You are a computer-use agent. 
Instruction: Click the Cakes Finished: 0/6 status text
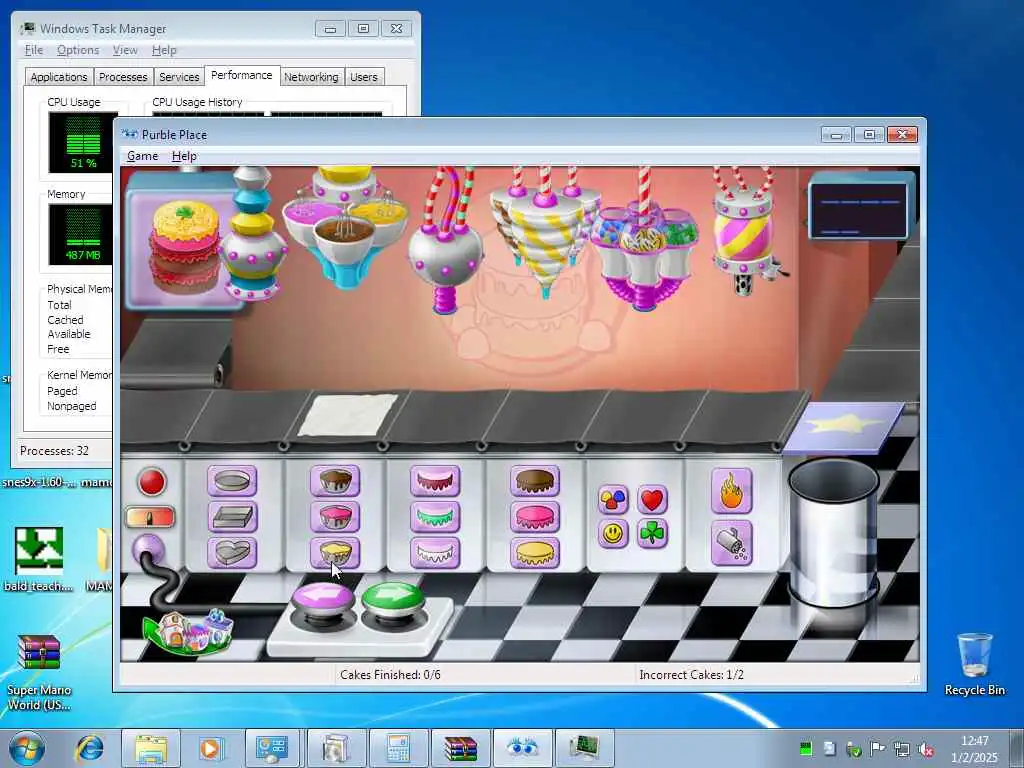pyautogui.click(x=391, y=675)
